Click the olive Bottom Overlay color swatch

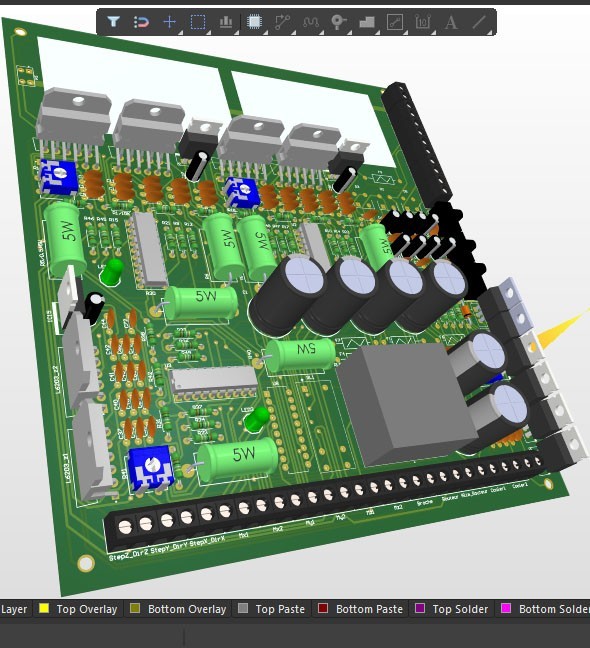coord(135,608)
